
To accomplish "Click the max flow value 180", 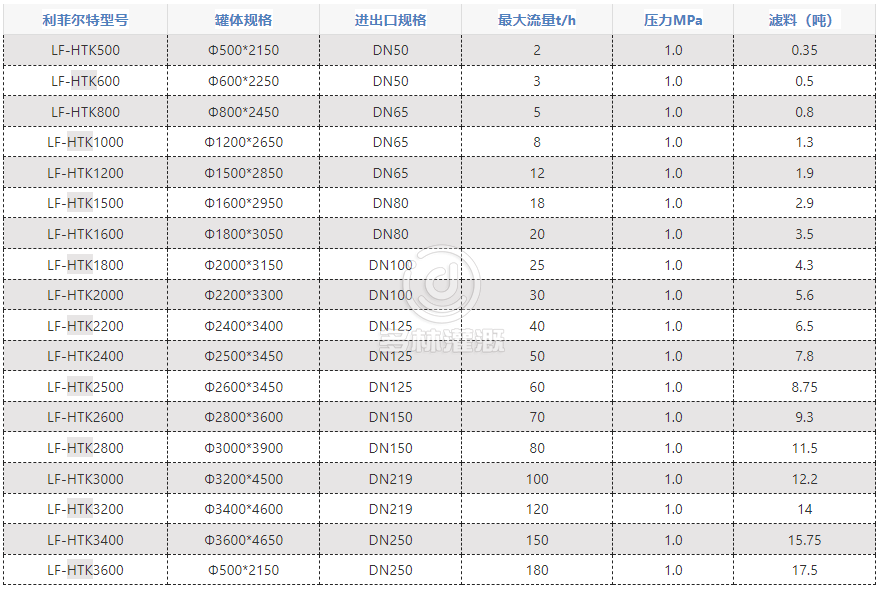I will (536, 570).
